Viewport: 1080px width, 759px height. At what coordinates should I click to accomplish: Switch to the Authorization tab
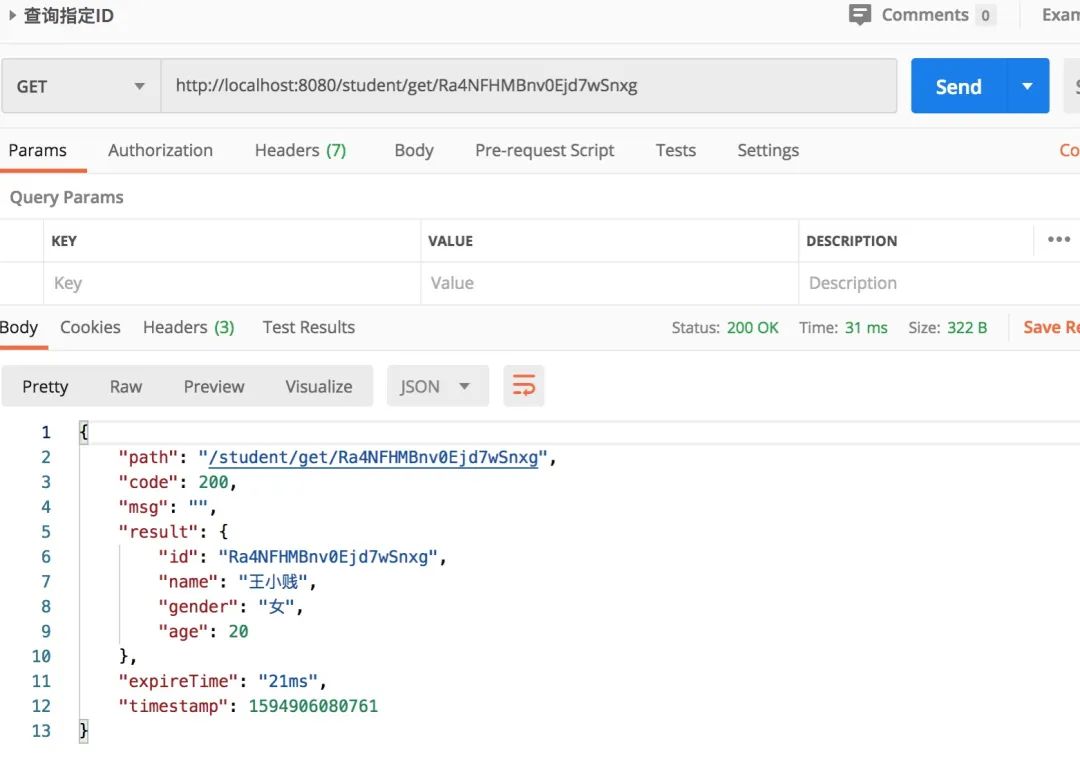pyautogui.click(x=160, y=150)
